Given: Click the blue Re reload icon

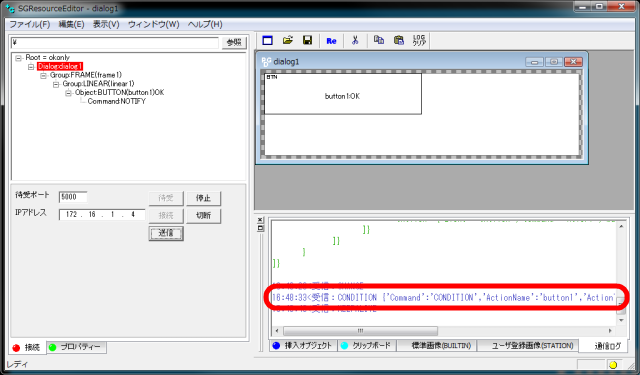Looking at the screenshot, I should (x=331, y=41).
